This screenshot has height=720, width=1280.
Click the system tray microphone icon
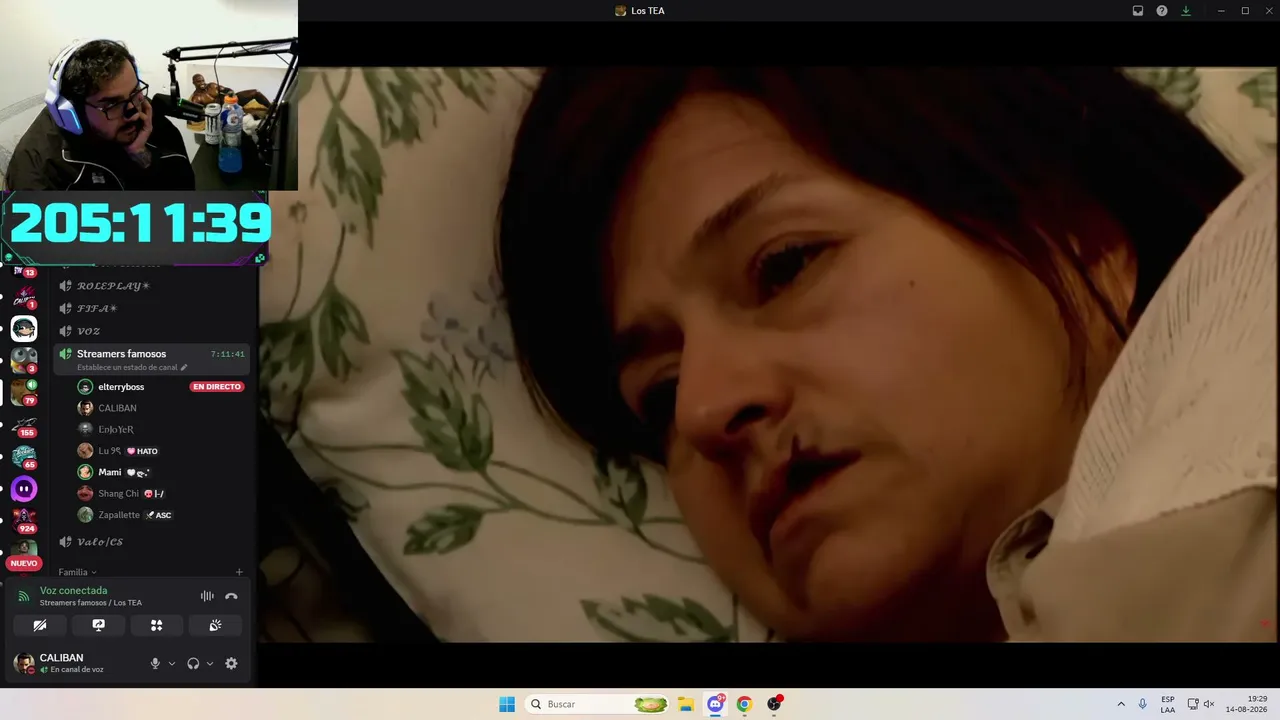pyautogui.click(x=1143, y=704)
